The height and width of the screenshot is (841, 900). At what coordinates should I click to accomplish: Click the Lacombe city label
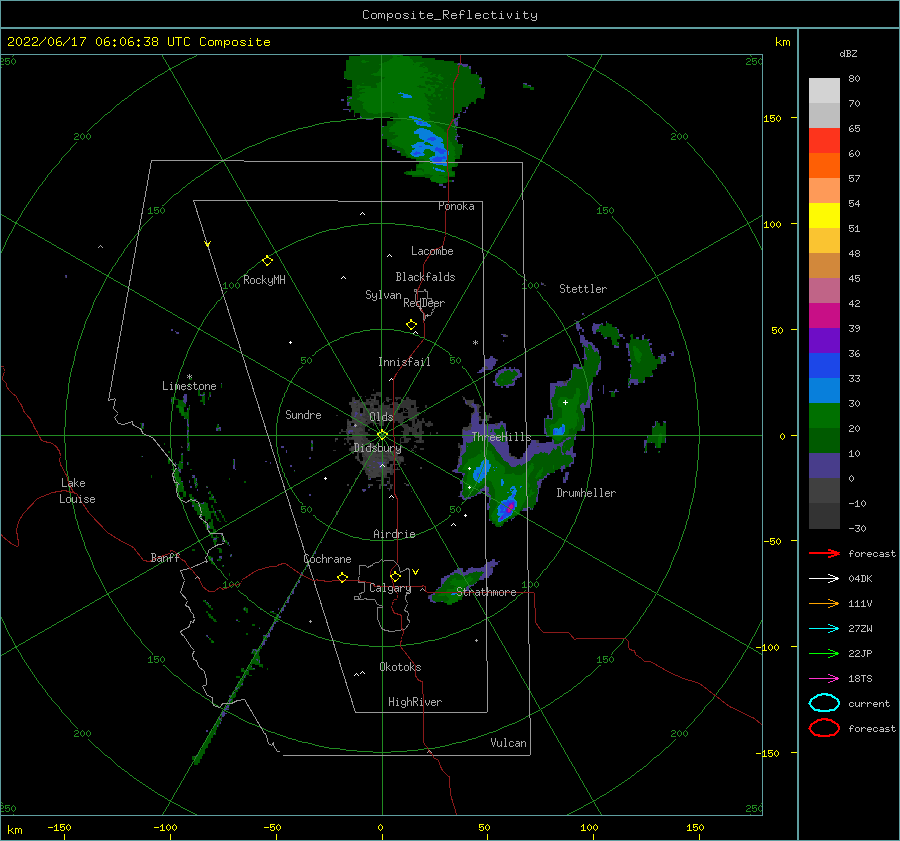(x=432, y=251)
